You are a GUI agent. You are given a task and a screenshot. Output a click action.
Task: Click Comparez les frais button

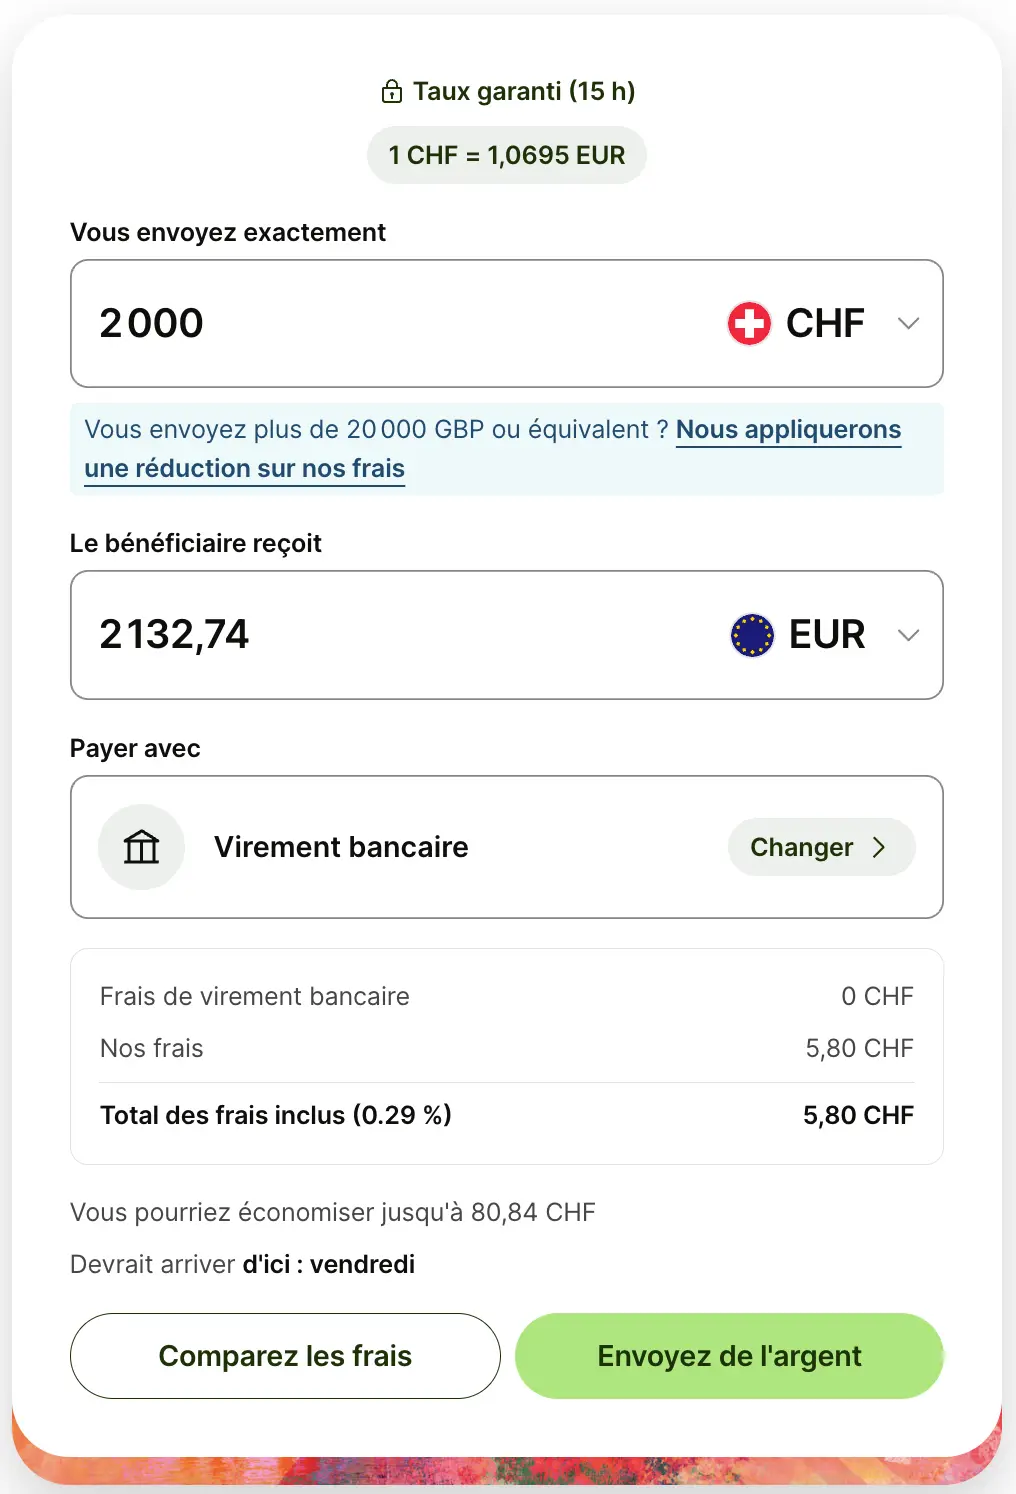[x=285, y=1356]
